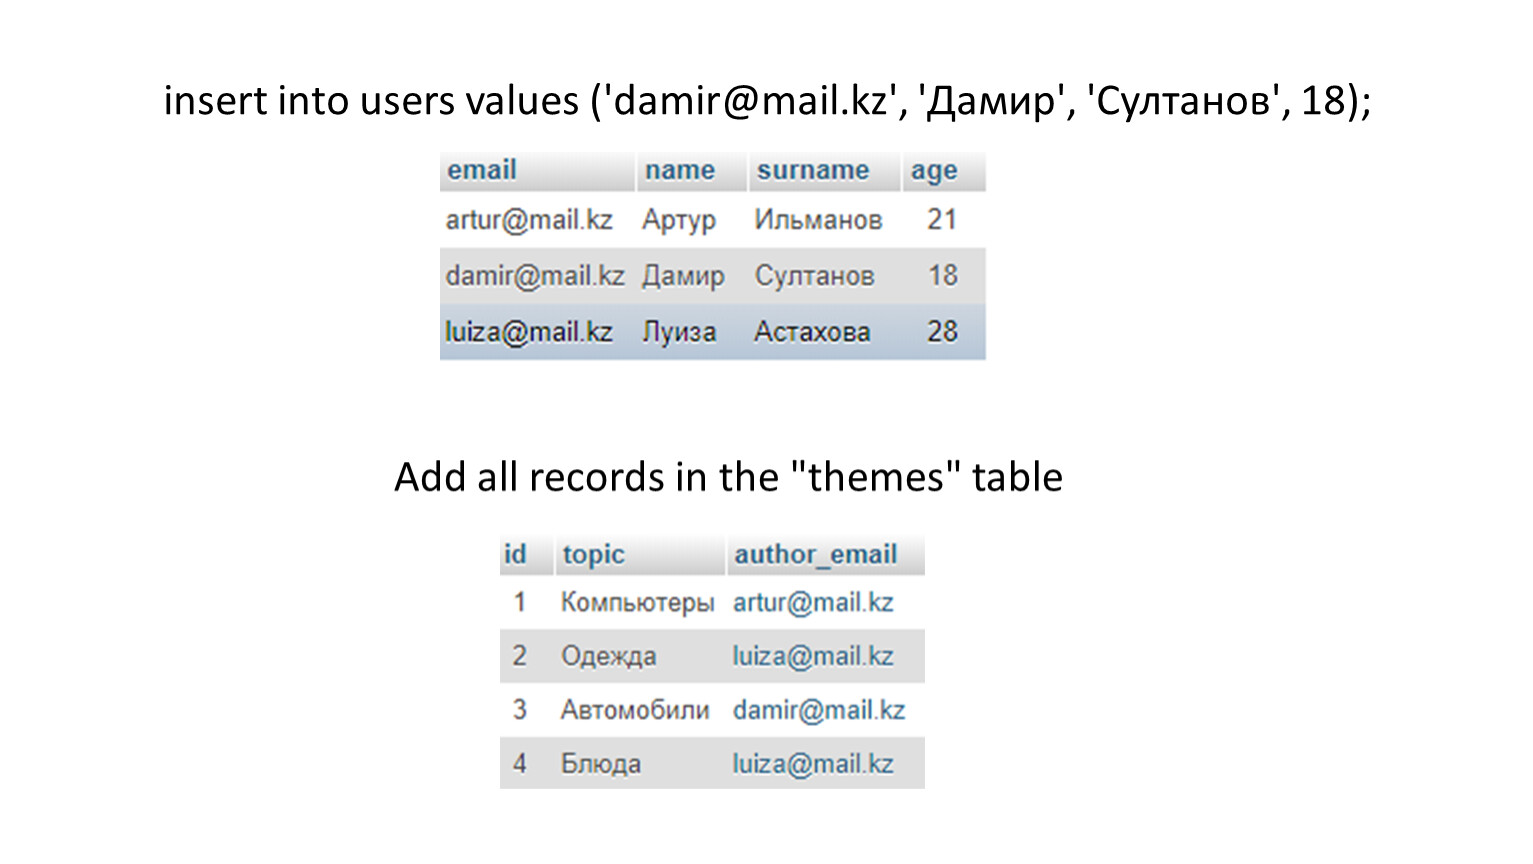Screen dimensions: 1533x864
Task: Click the highlighted luiza@mail.kz users row
Action: (712, 331)
